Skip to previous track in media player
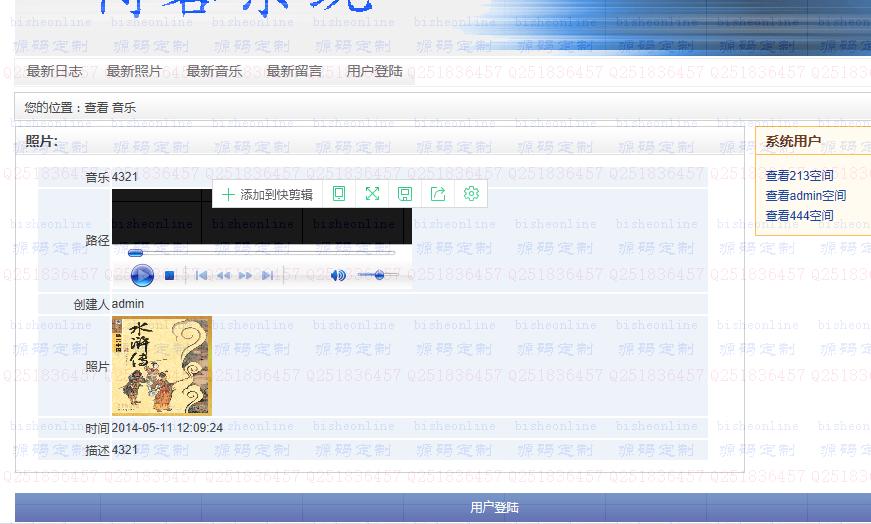Viewport: 871px width, 524px height. click(x=202, y=275)
